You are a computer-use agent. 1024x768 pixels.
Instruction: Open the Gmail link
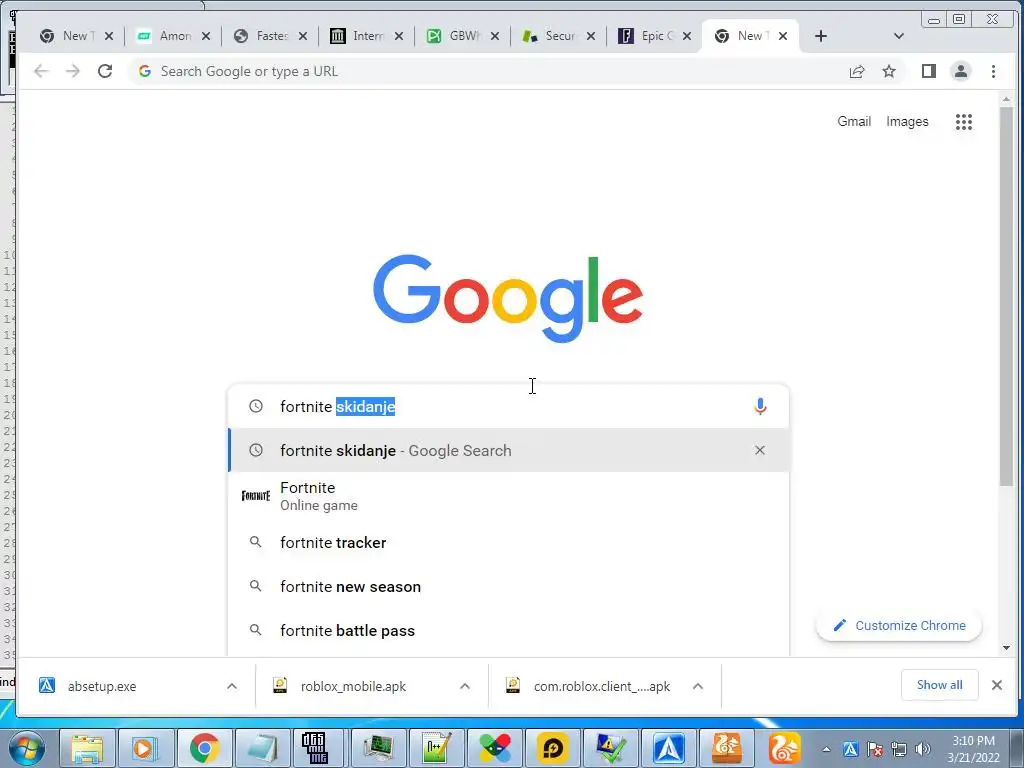pyautogui.click(x=854, y=121)
